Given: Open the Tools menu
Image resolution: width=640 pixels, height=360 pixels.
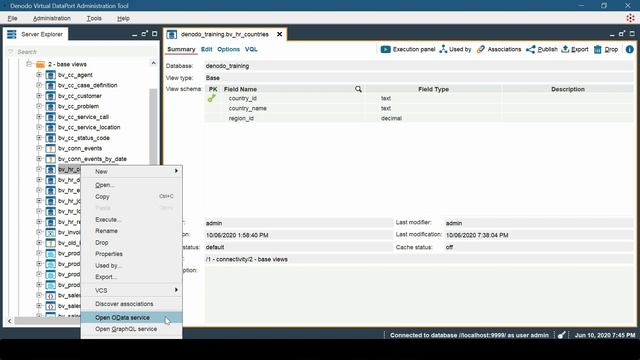Looking at the screenshot, I should coord(94,18).
